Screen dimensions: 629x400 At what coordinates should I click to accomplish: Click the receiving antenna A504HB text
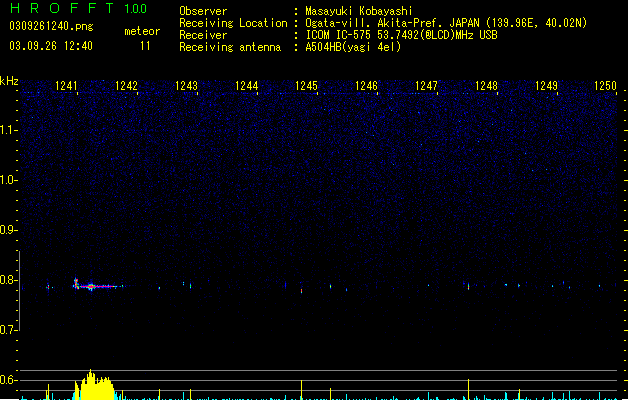(x=353, y=47)
